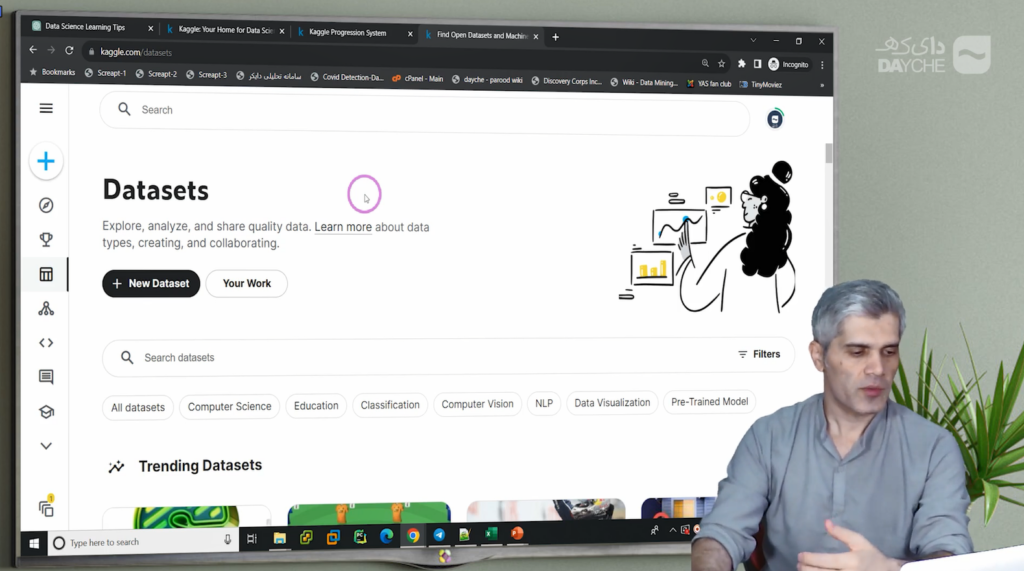Switch to Kaggle: Your Home tab

pos(226,30)
